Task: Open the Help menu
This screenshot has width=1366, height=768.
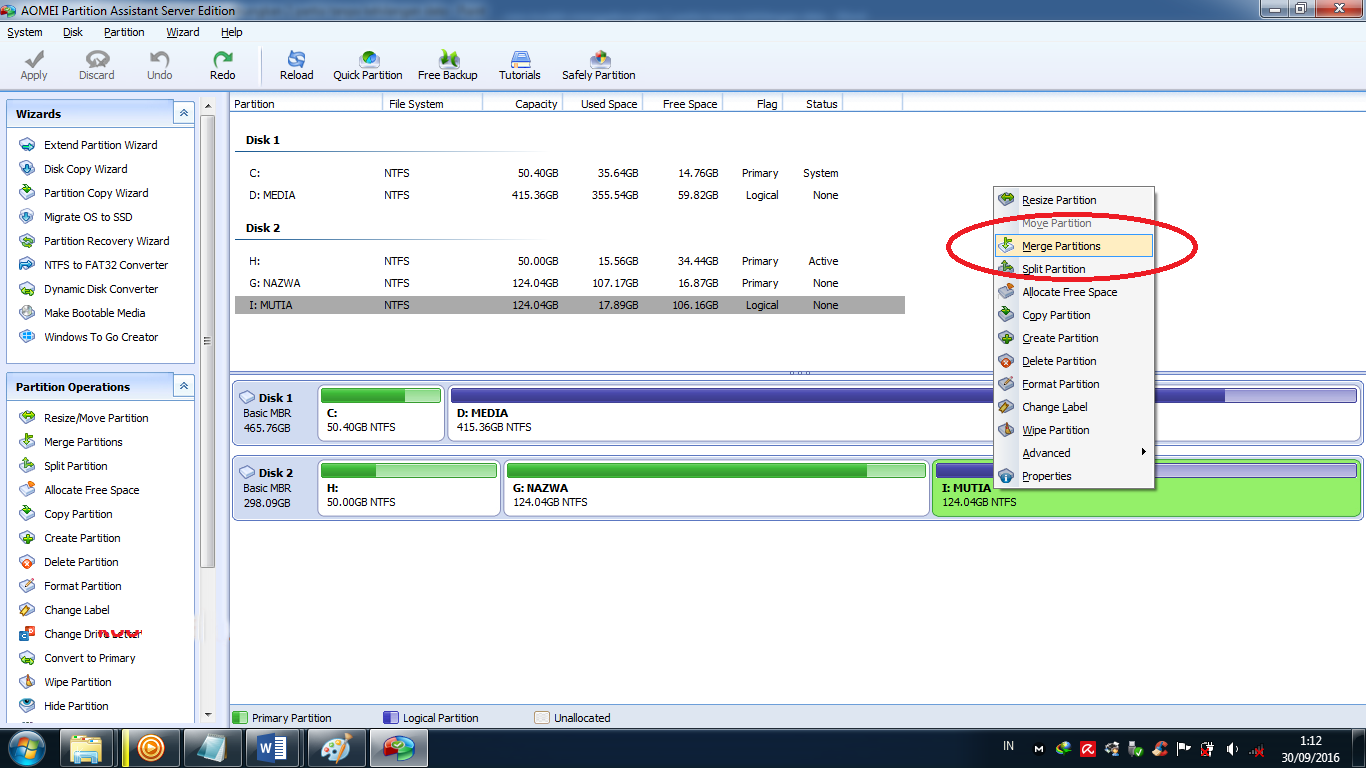Action: (x=232, y=32)
